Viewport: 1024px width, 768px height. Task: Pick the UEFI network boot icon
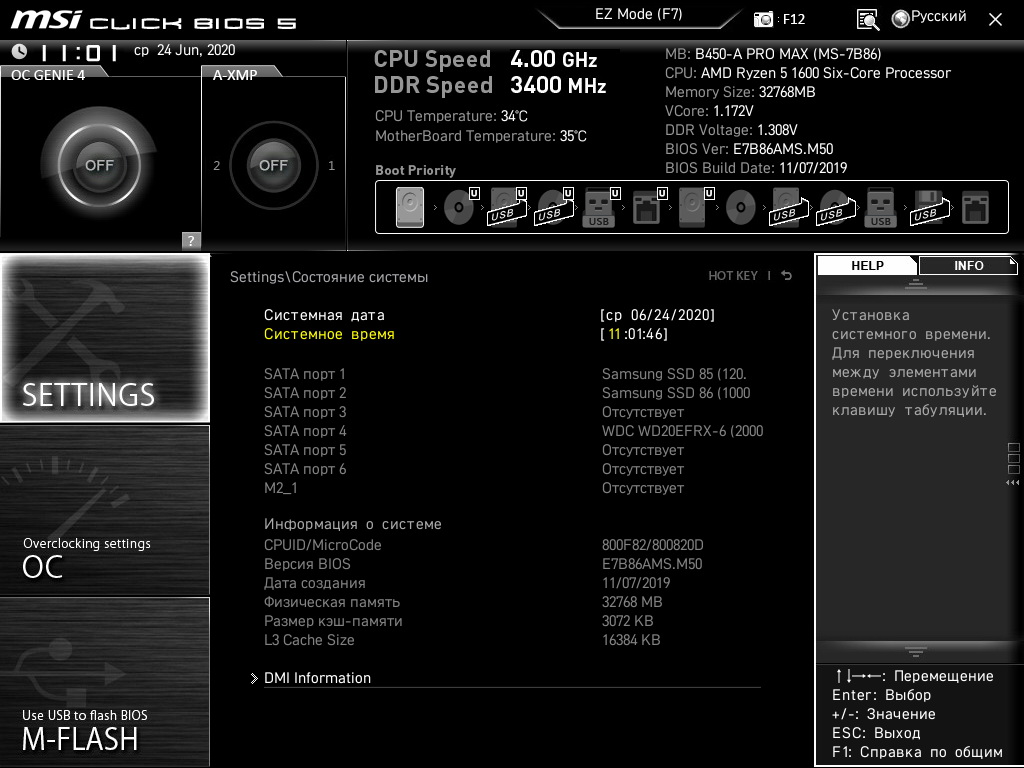click(x=648, y=208)
